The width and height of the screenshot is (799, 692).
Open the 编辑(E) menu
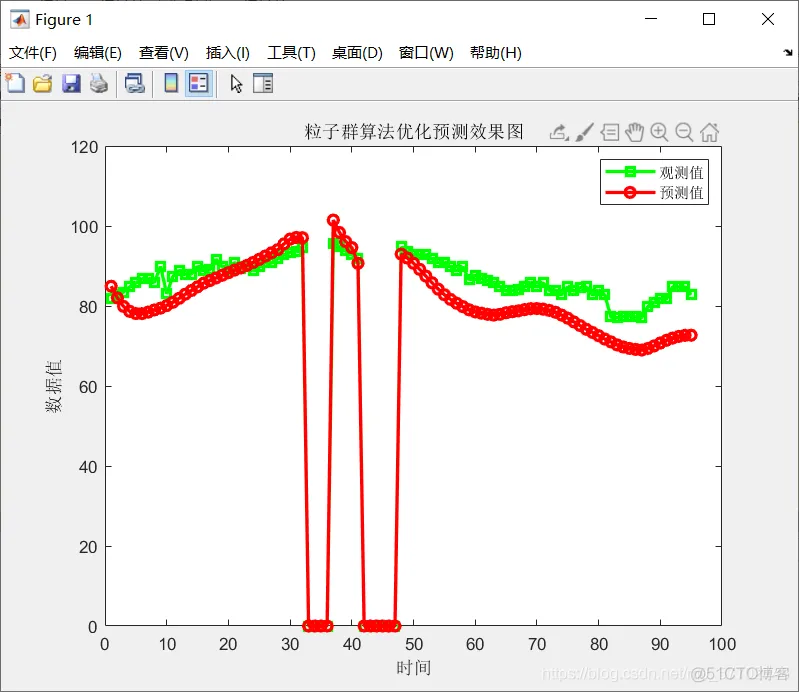pyautogui.click(x=98, y=52)
